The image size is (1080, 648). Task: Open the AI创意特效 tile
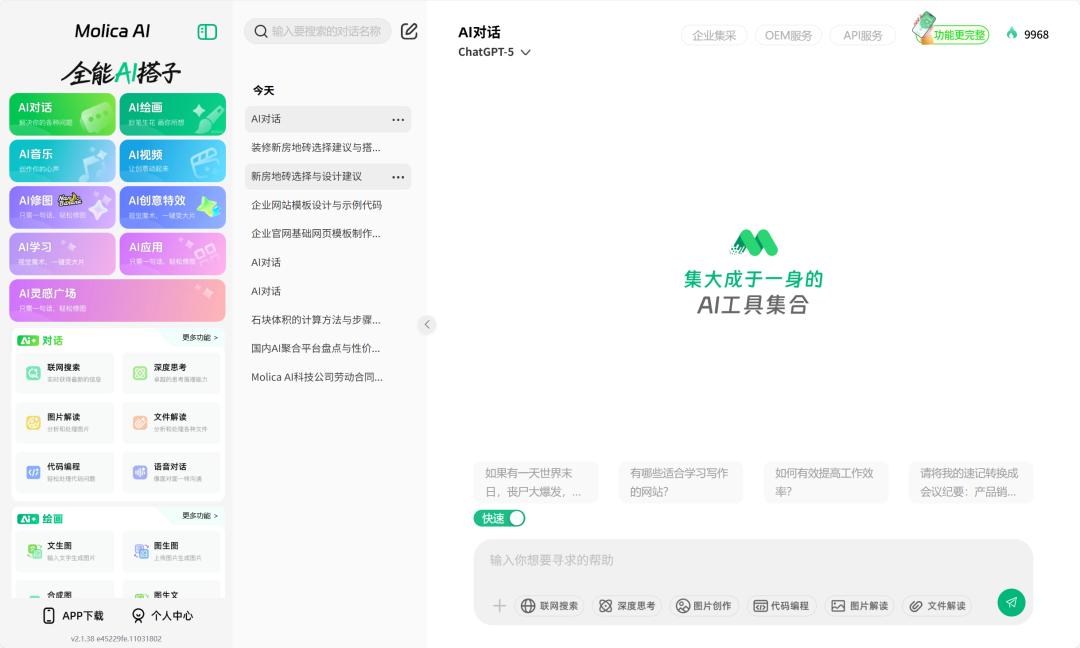click(172, 207)
